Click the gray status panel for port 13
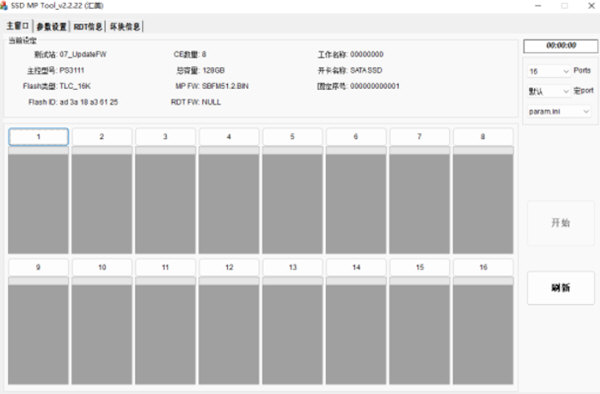 (292, 335)
